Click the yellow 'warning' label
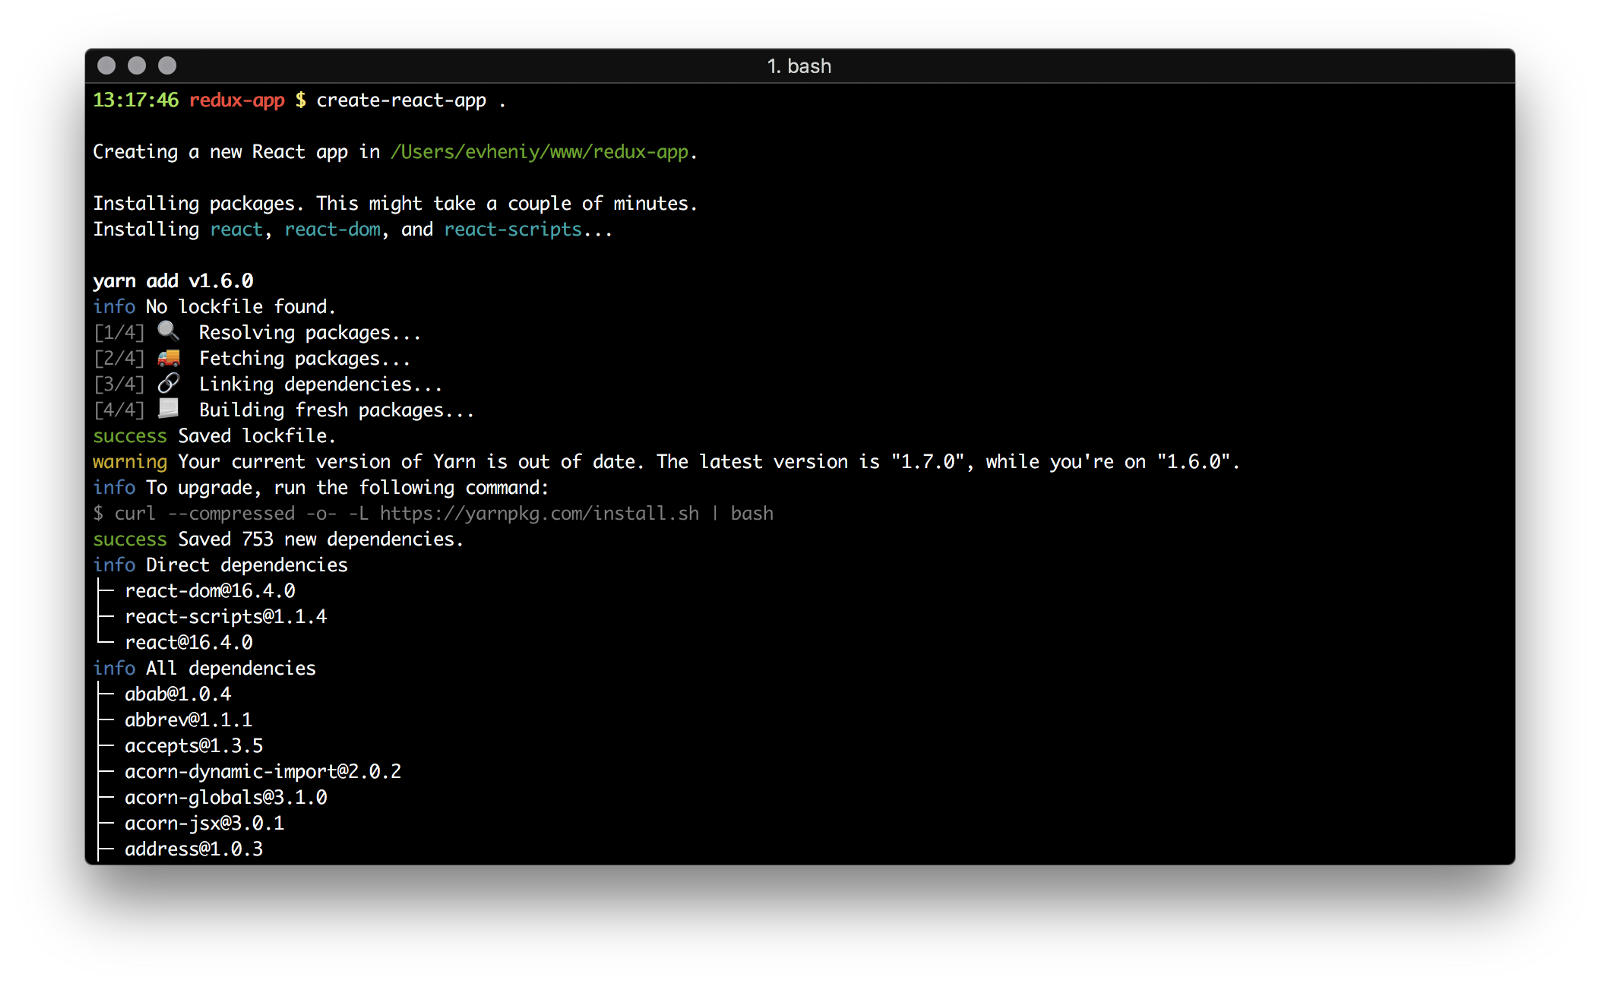This screenshot has height=986, width=1600. tap(130, 462)
